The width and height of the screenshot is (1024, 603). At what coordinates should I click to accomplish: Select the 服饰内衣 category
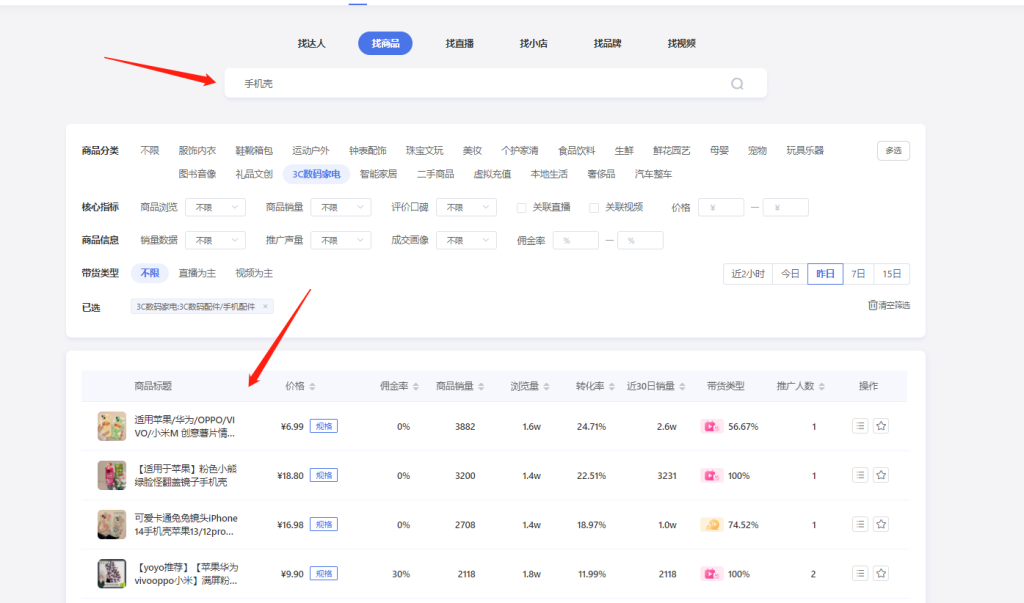tap(197, 150)
